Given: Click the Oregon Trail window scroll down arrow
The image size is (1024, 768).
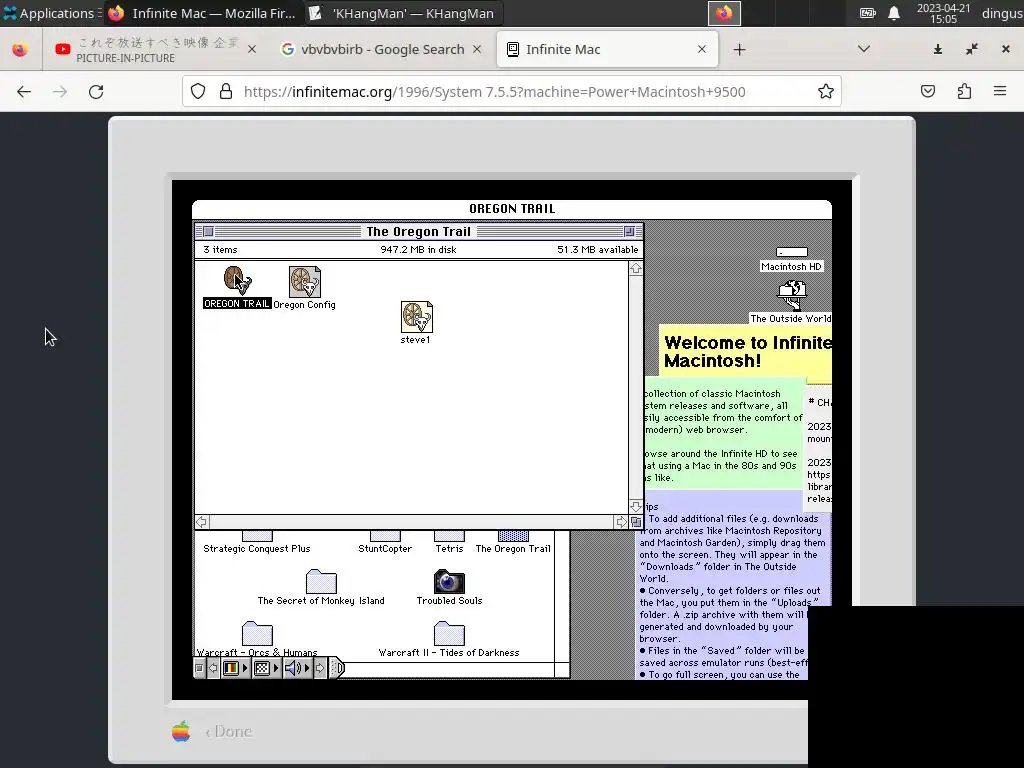Looking at the screenshot, I should click(x=636, y=507).
